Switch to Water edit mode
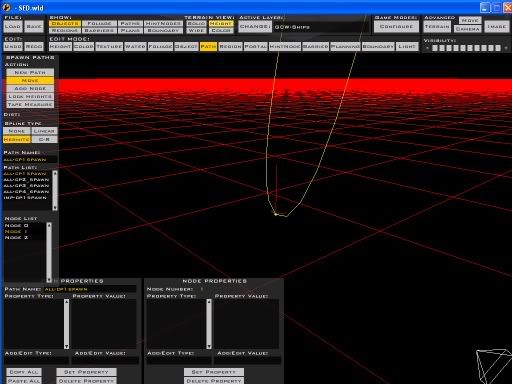Viewport: 512px width, 384px height. [x=135, y=46]
